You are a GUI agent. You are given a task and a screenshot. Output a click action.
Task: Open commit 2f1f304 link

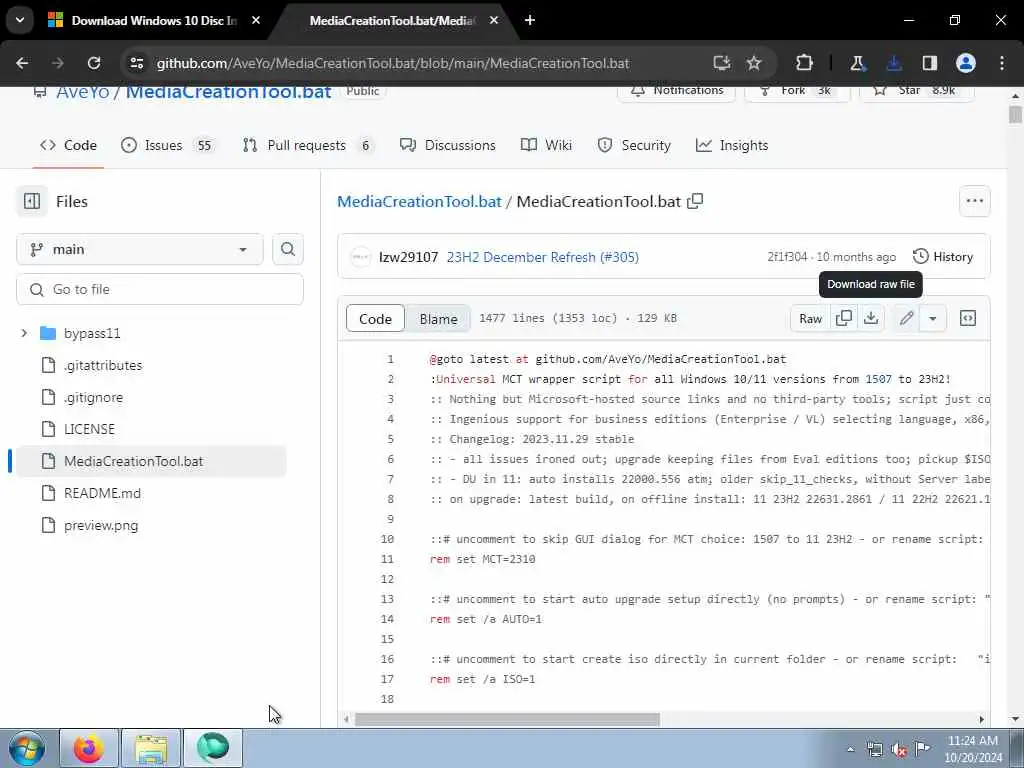[787, 257]
